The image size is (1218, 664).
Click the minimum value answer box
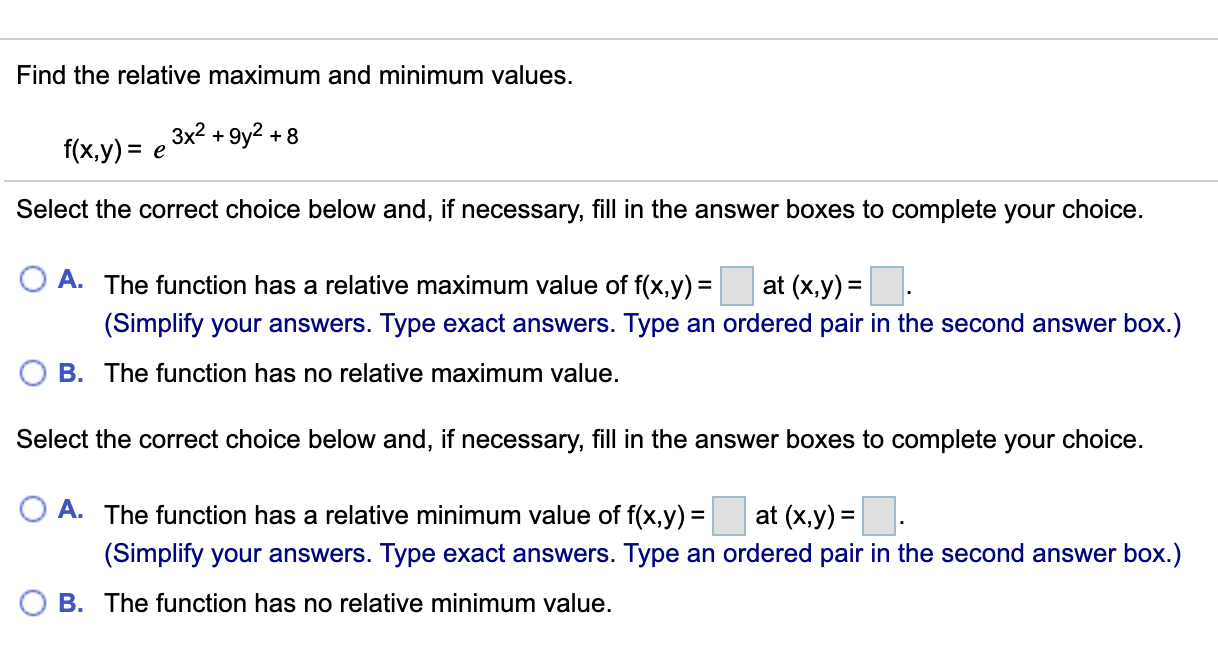[x=730, y=517]
